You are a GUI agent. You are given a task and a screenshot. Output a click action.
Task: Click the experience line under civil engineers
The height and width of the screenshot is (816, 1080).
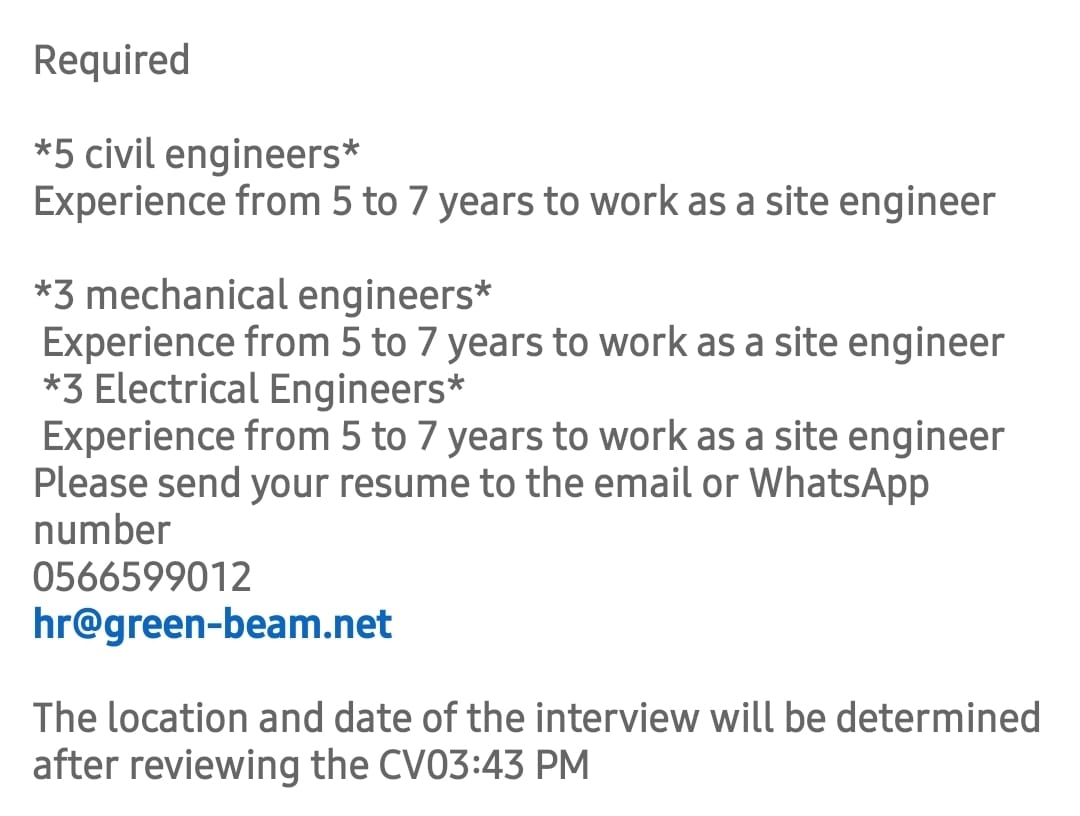515,202
